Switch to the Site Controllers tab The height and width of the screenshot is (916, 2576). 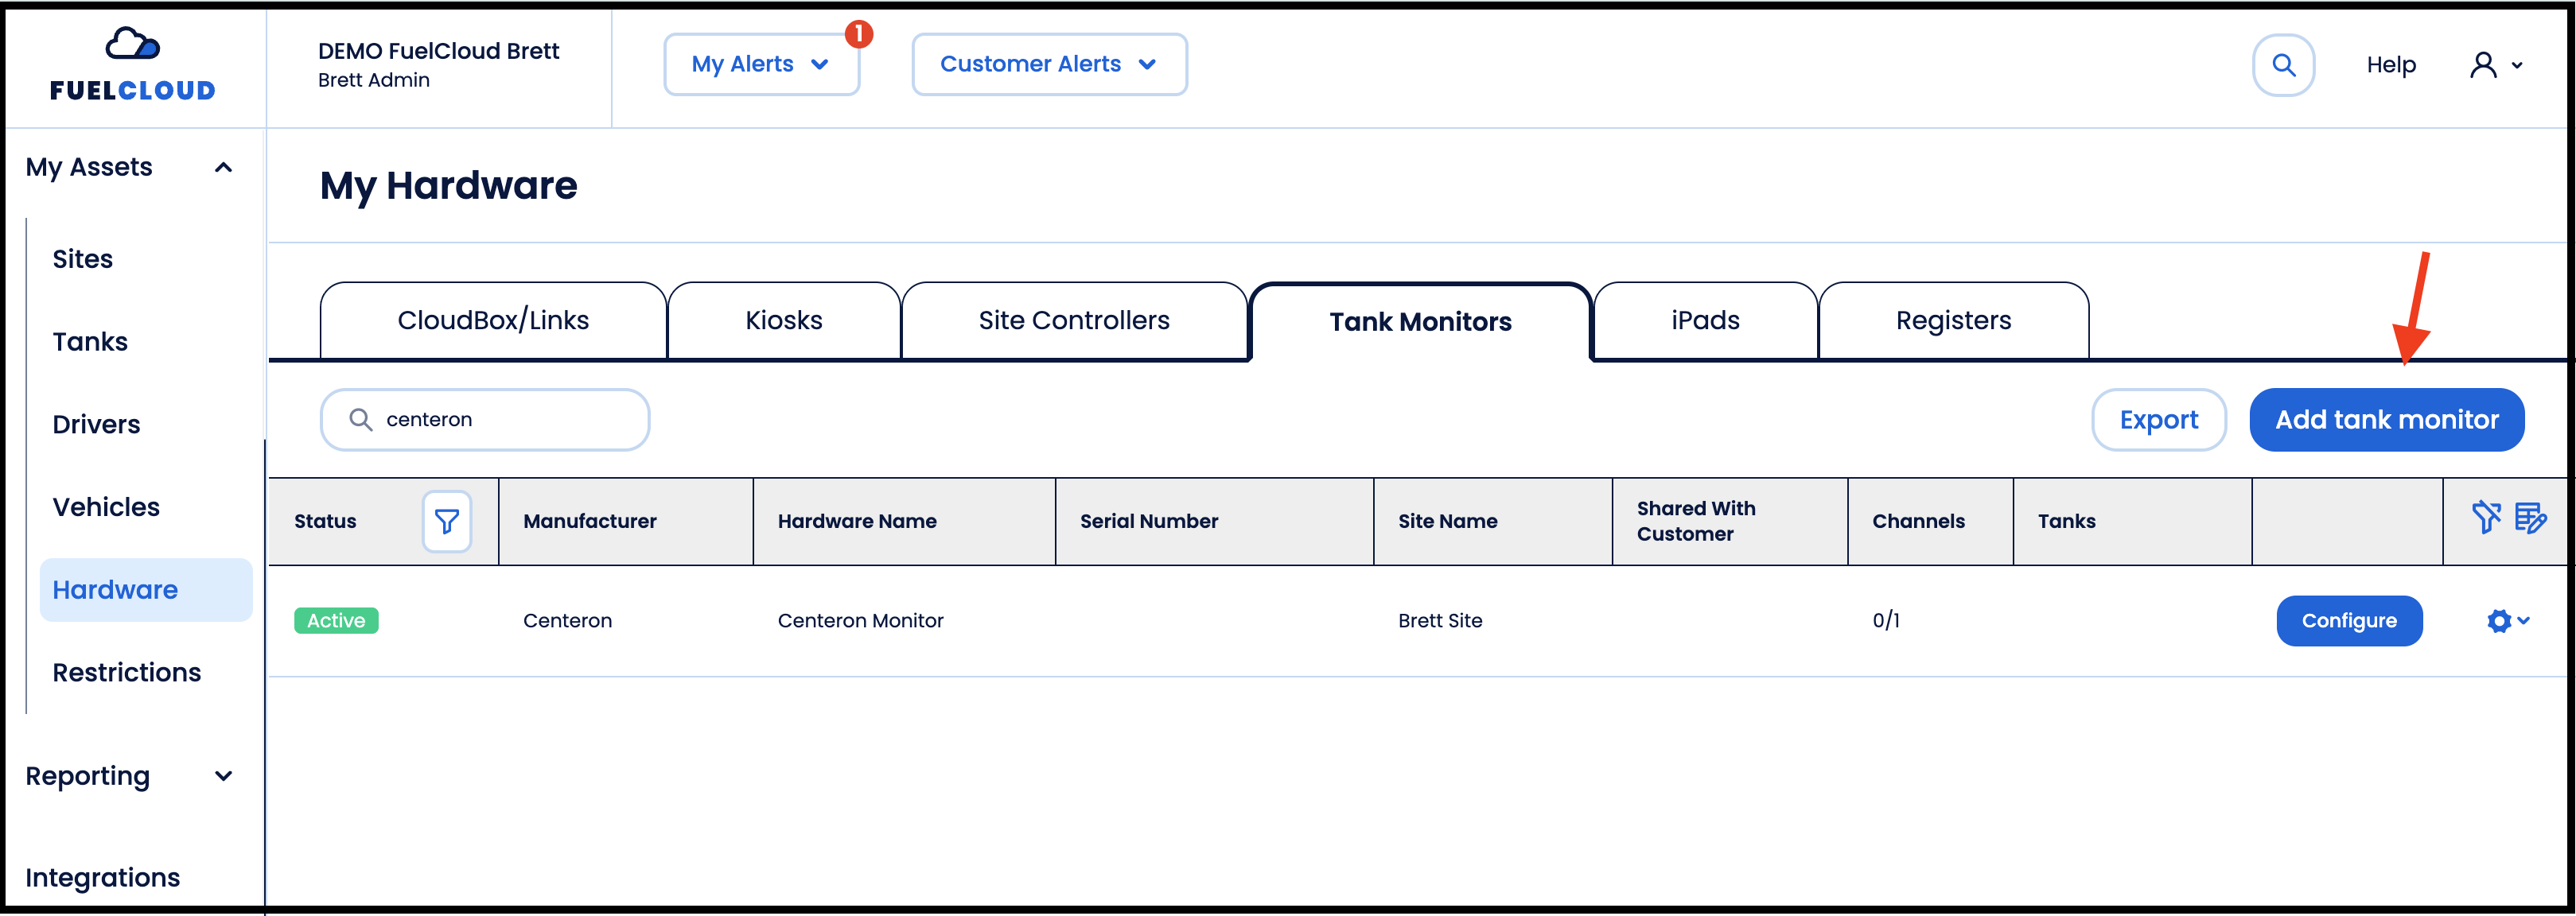pyautogui.click(x=1074, y=320)
